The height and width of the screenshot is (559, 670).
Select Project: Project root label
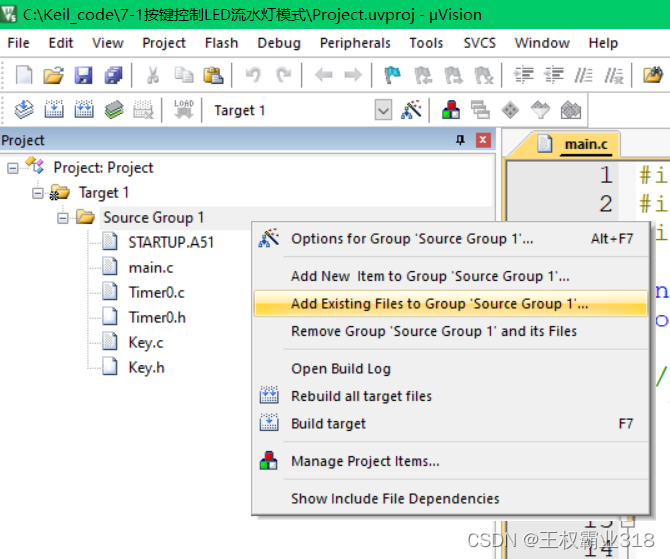click(x=103, y=168)
